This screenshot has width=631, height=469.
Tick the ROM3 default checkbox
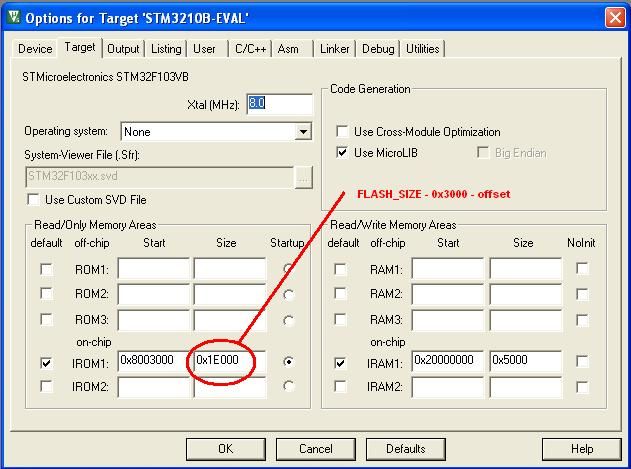46,319
